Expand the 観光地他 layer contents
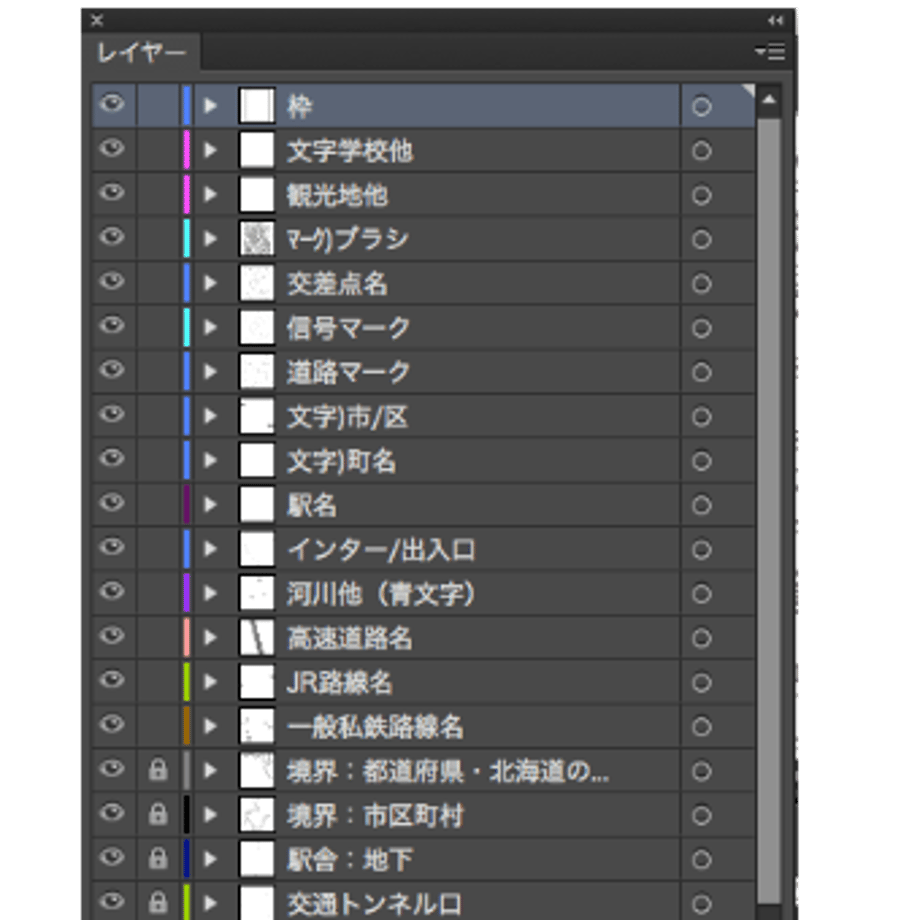The image size is (920, 920). (x=210, y=194)
